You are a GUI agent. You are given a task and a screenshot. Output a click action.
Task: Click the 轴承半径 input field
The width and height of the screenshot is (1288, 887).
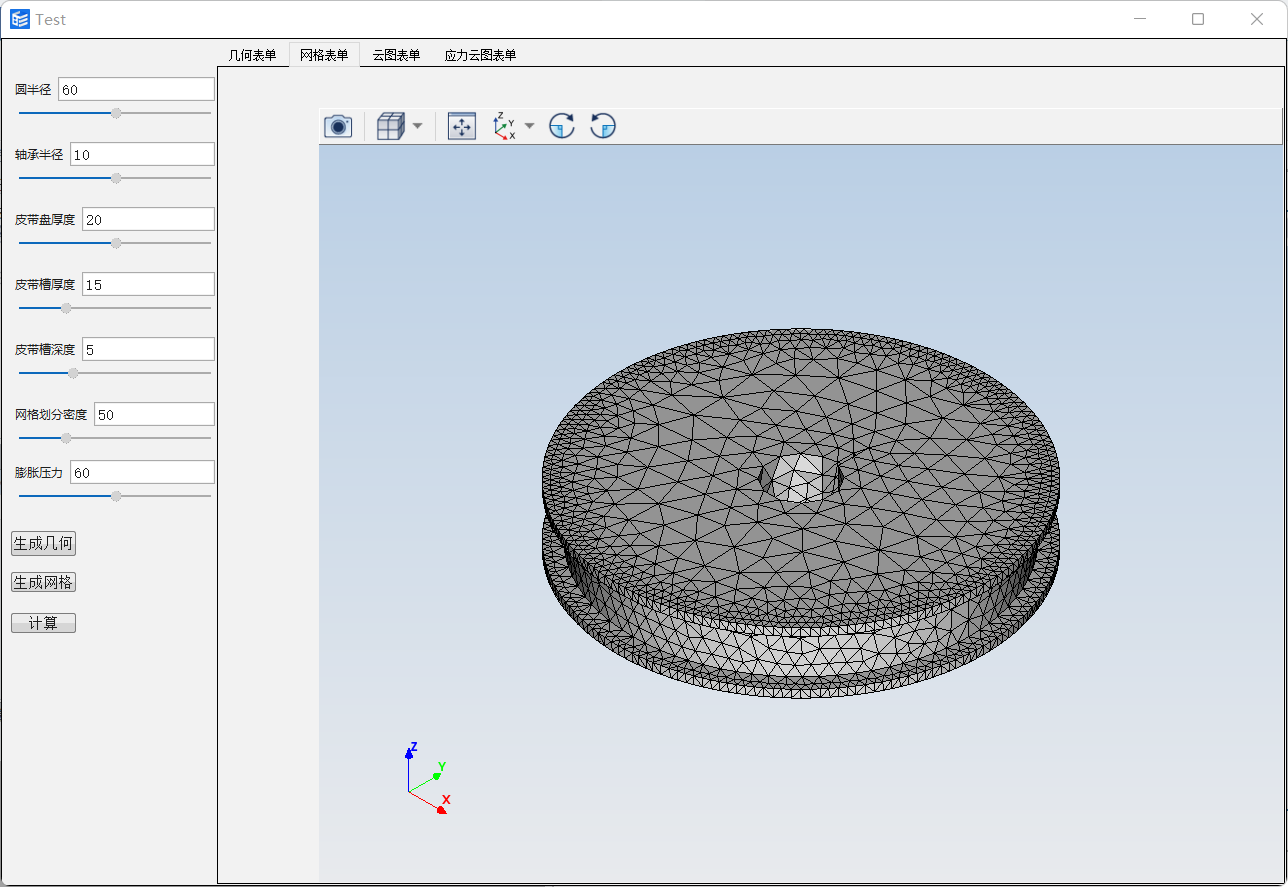tap(142, 154)
